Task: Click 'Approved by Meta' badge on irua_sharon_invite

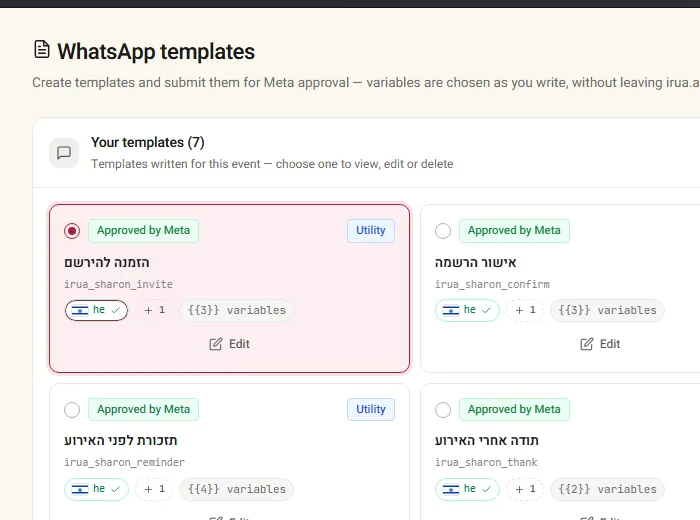Action: pyautogui.click(x=143, y=231)
